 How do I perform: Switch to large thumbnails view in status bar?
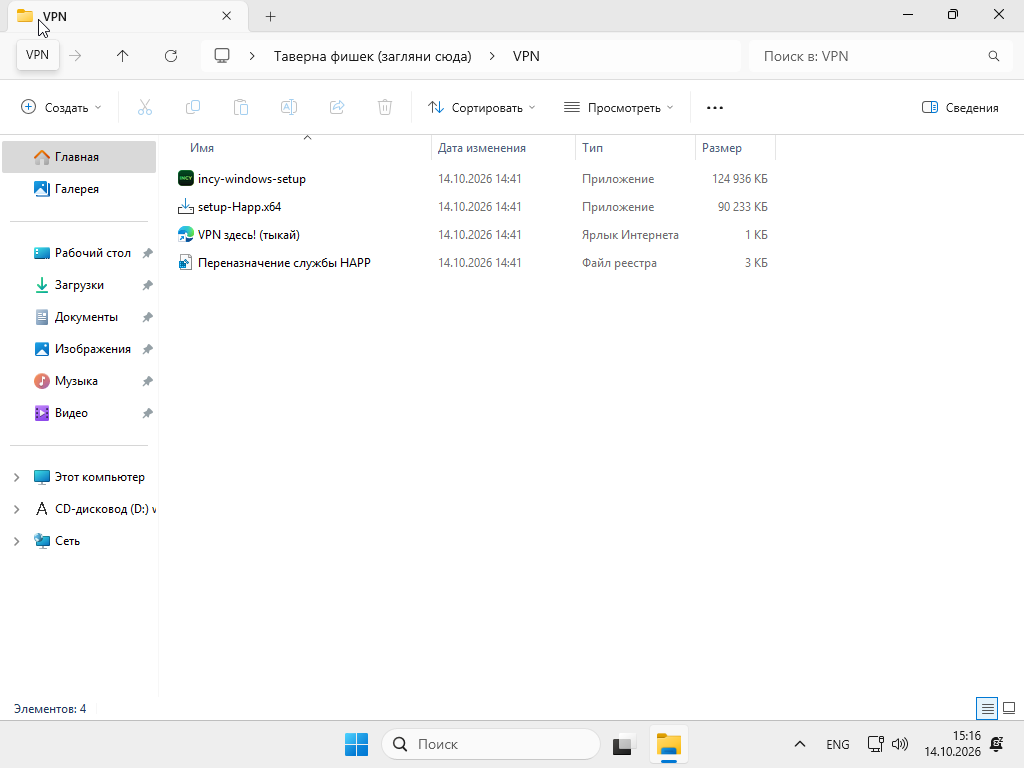point(1009,708)
